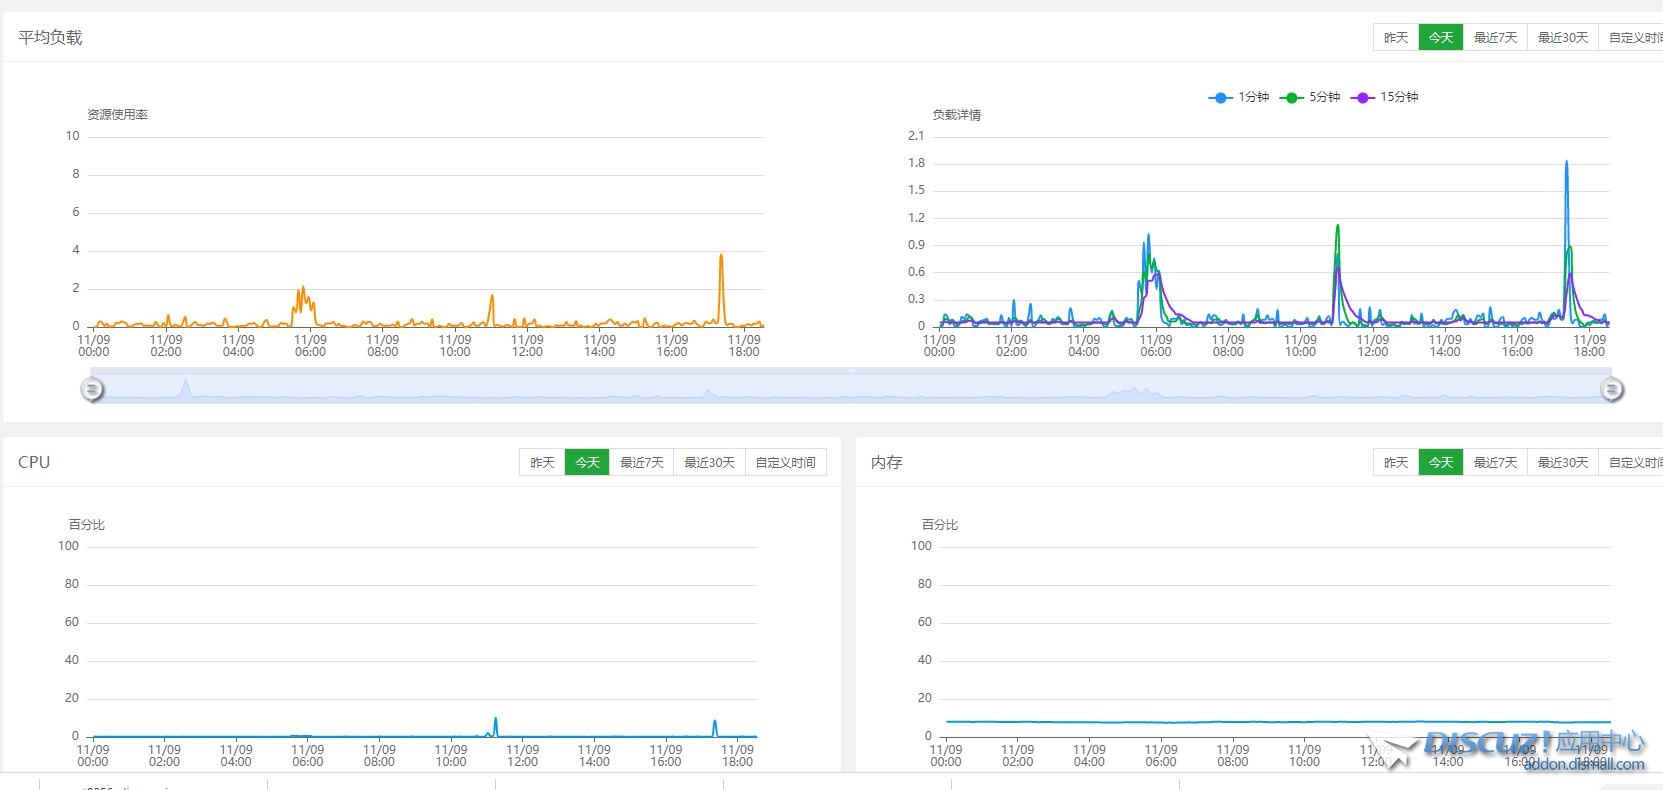Screen dimensions: 1663x790
Task: Select 昨天 in the 内存 panel
Action: point(1396,462)
